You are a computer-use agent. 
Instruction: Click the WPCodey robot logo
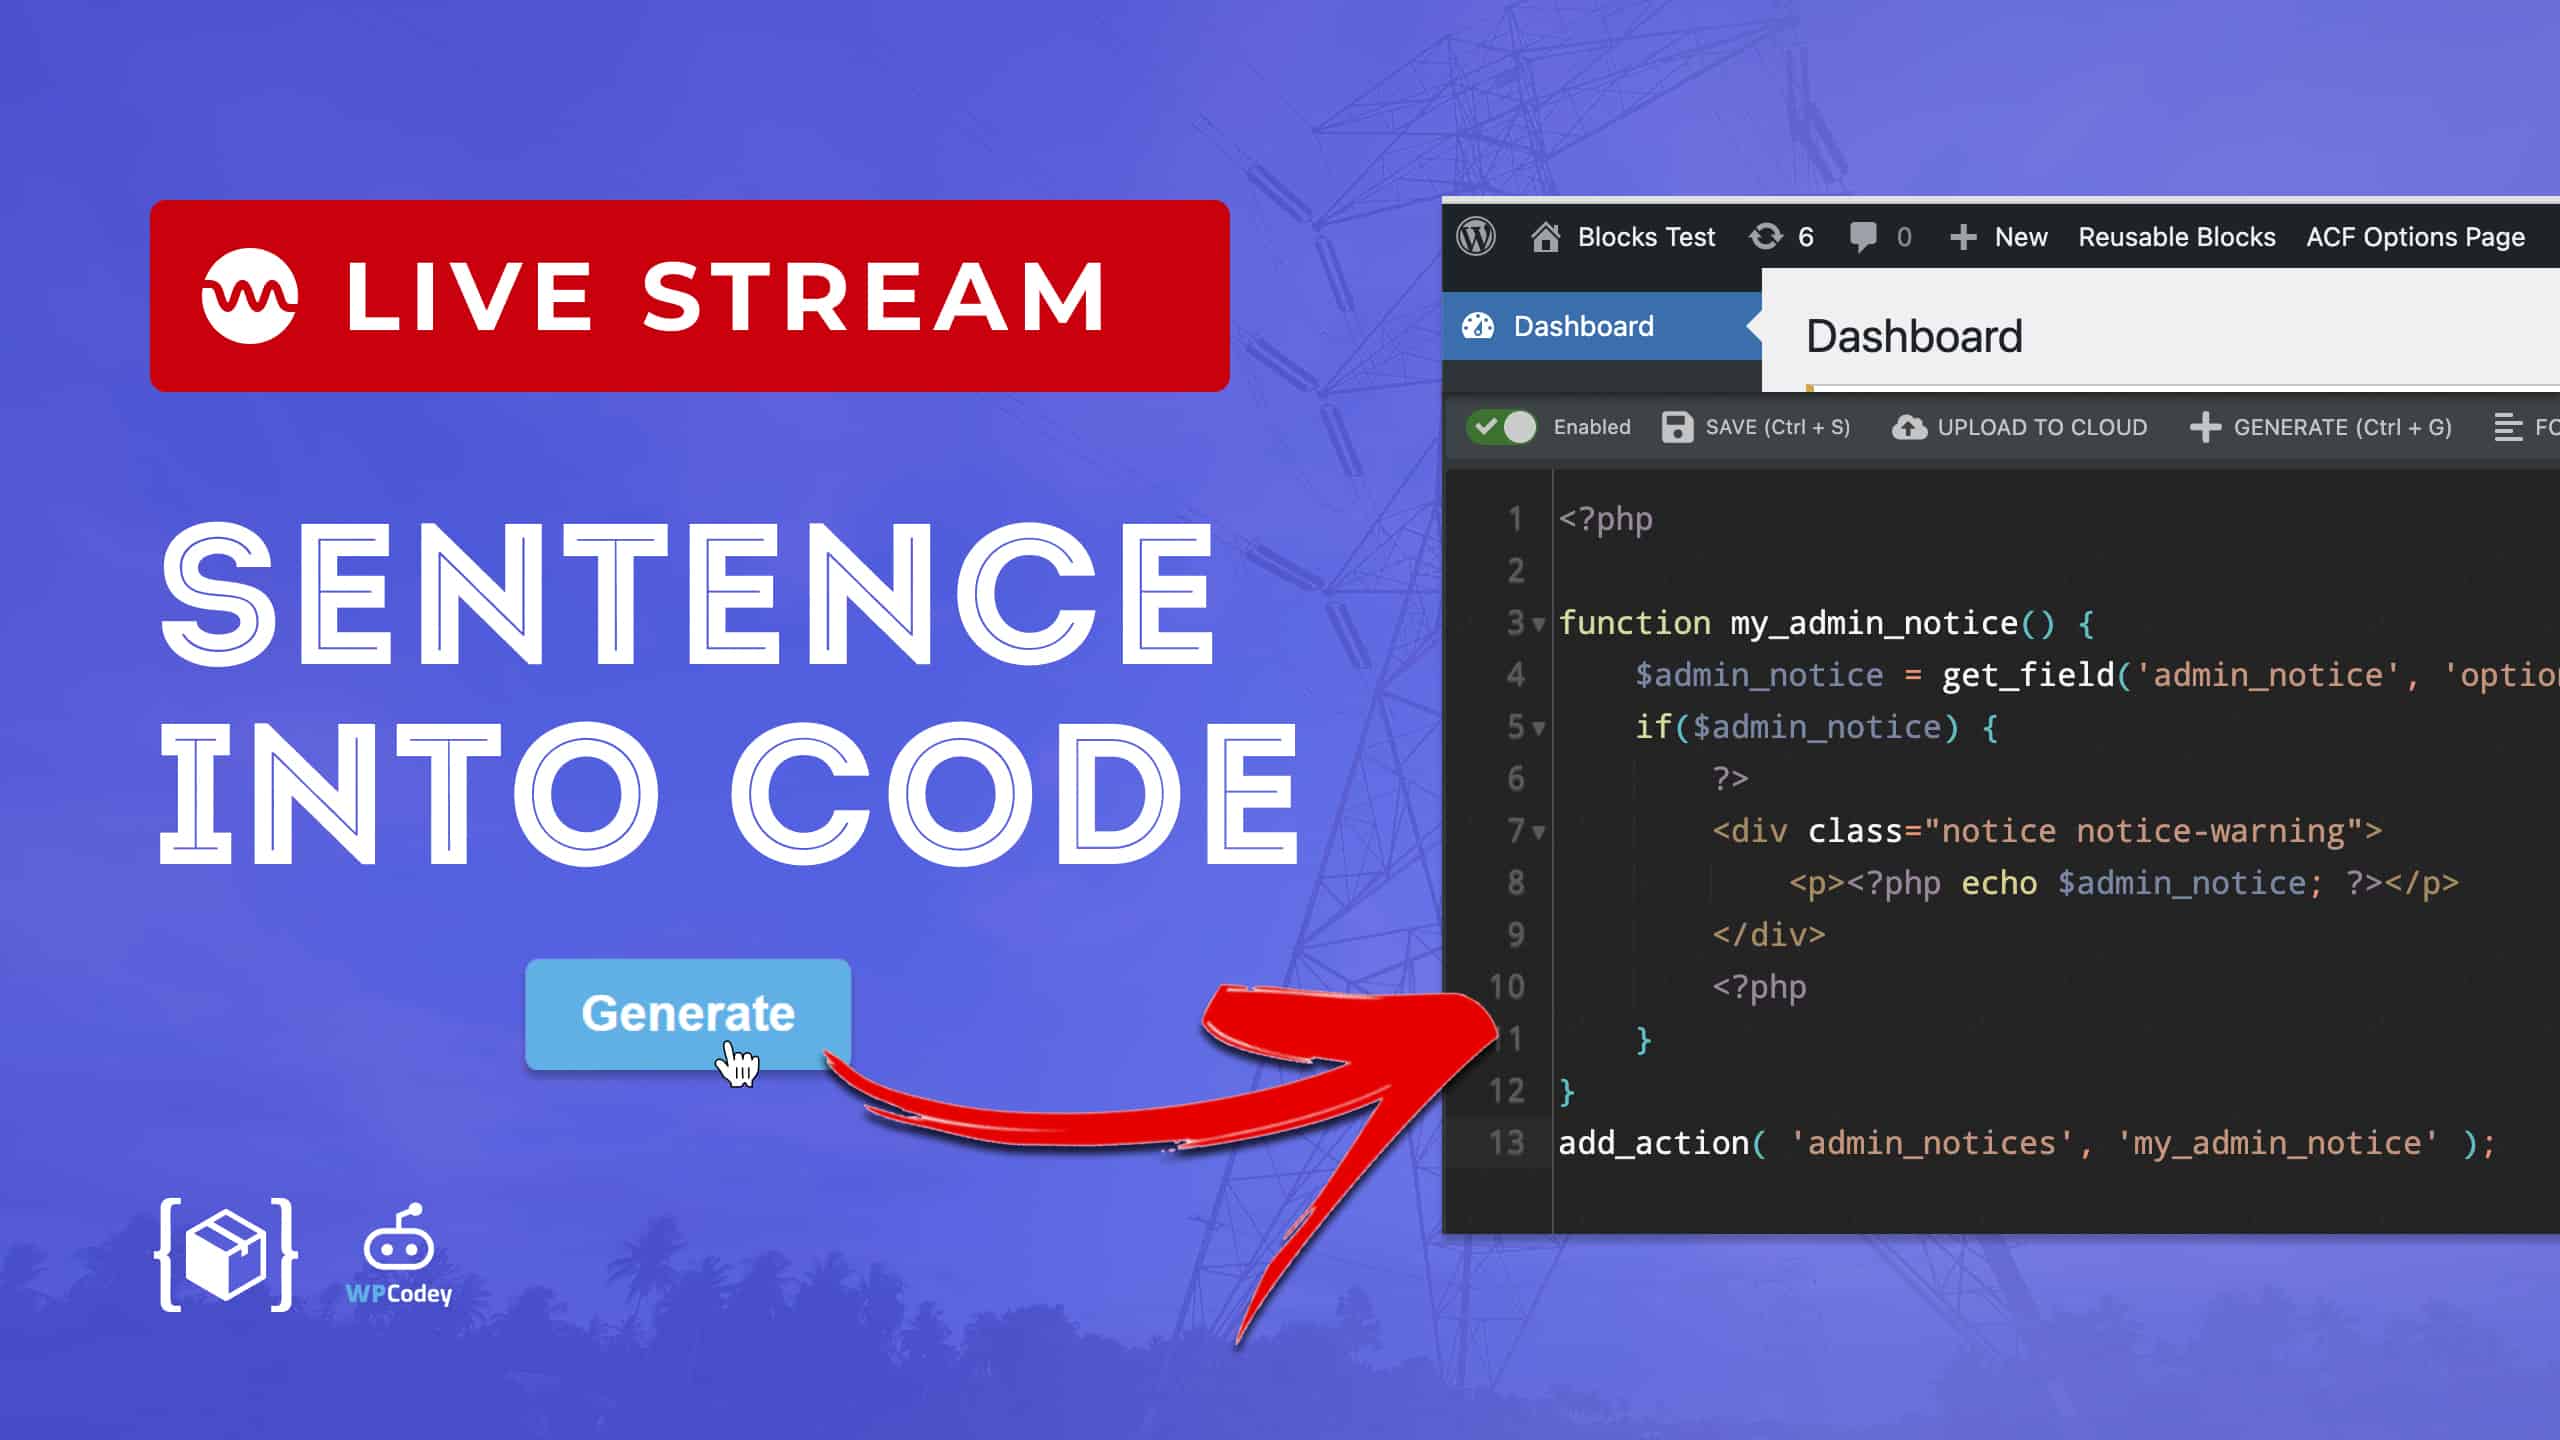398,1254
